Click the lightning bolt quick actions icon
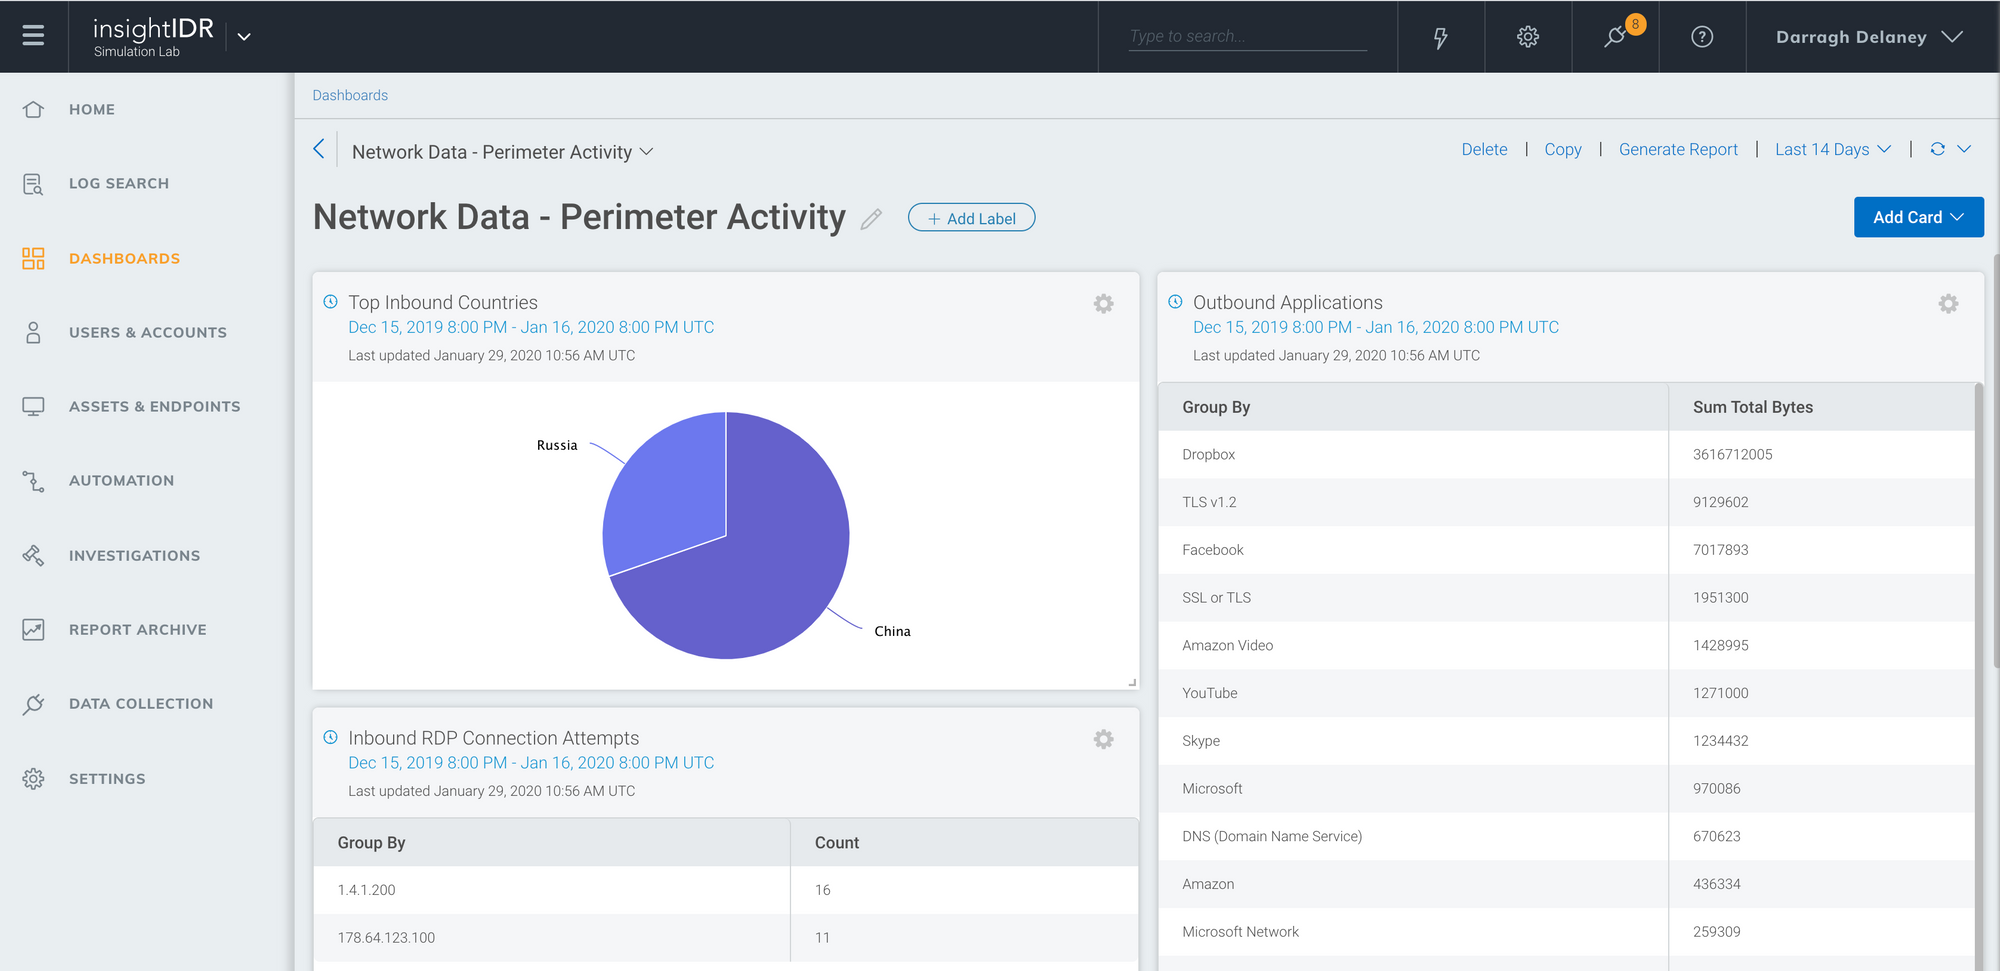 click(x=1440, y=37)
